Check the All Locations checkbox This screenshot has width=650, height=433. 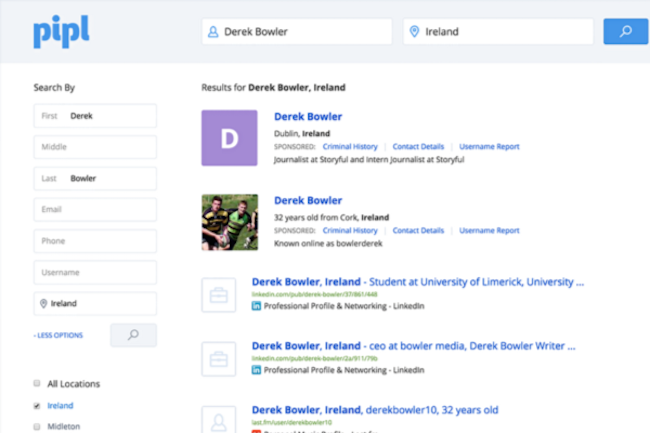[x=37, y=383]
